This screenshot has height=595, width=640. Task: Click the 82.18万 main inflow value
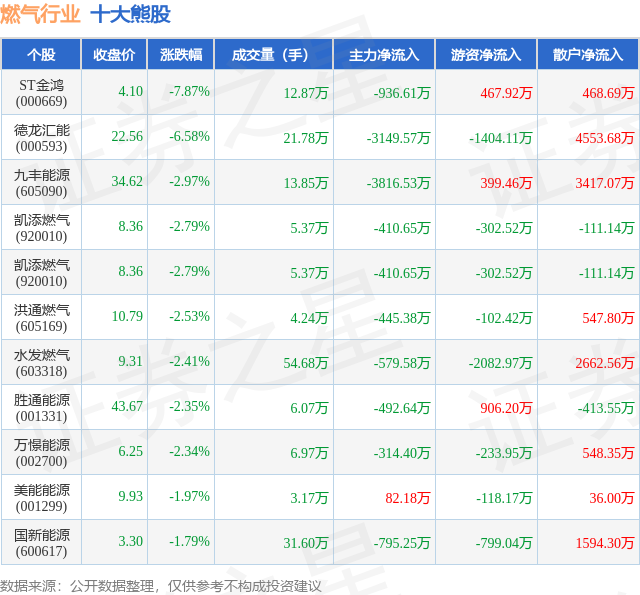click(407, 498)
